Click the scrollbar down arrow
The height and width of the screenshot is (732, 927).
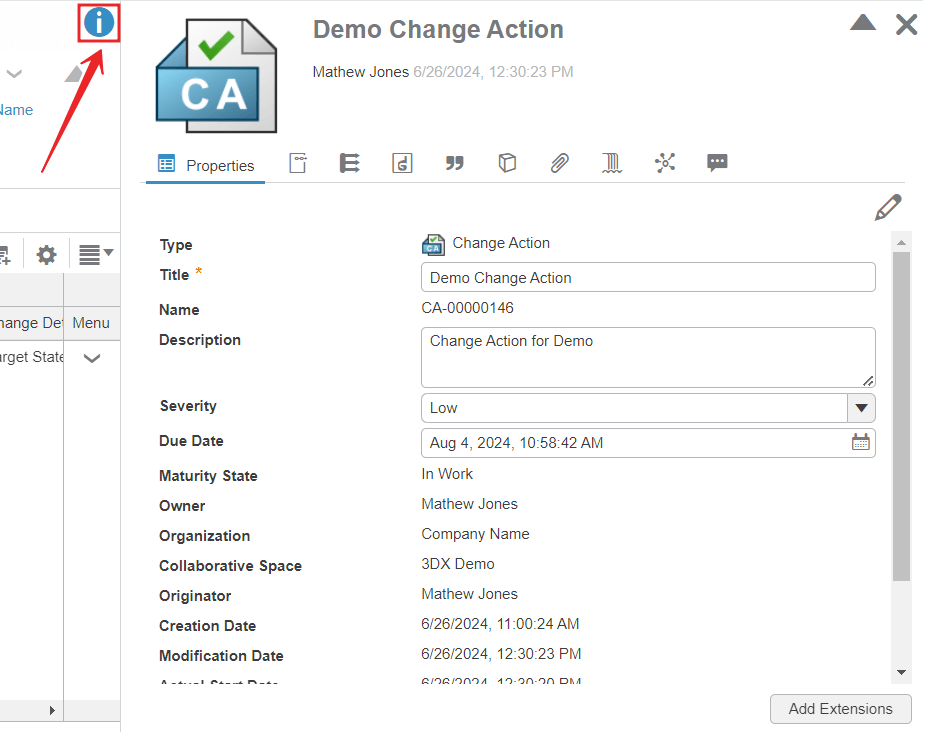click(901, 672)
